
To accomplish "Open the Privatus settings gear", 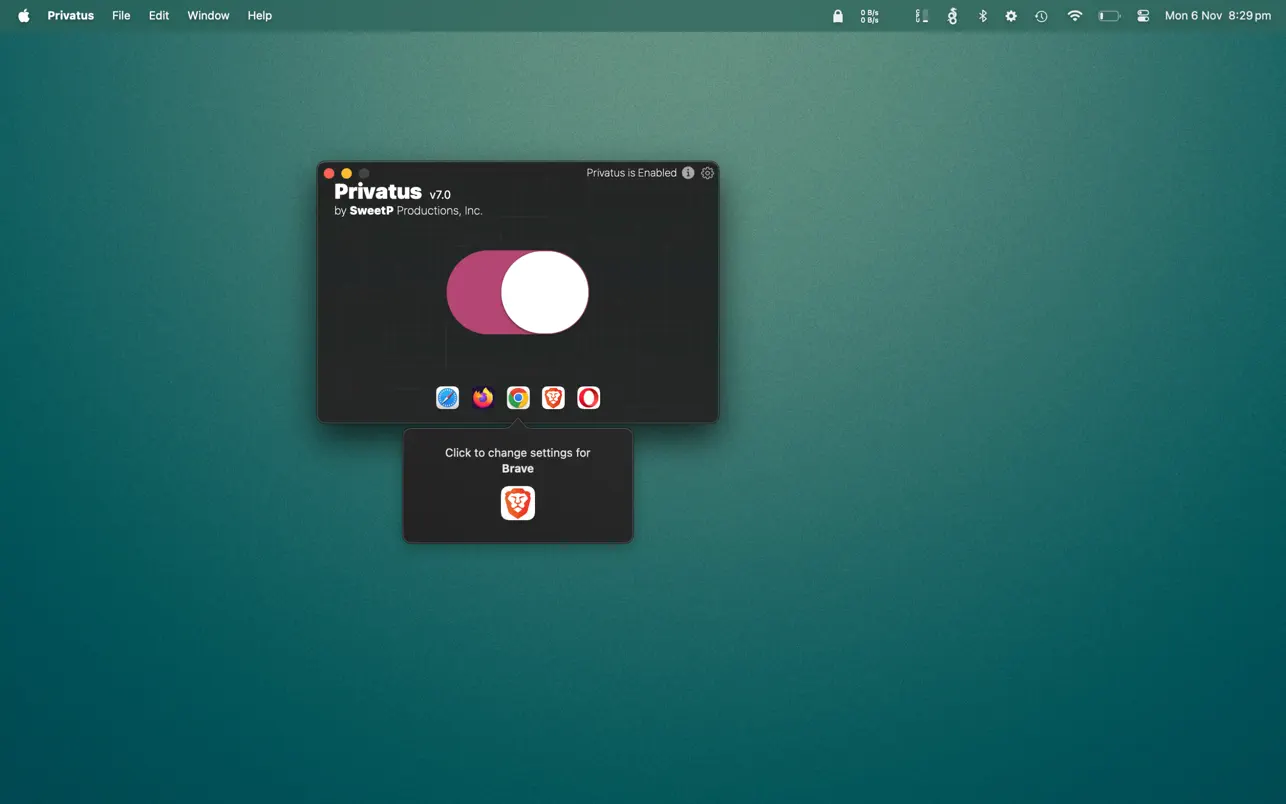I will (x=707, y=173).
